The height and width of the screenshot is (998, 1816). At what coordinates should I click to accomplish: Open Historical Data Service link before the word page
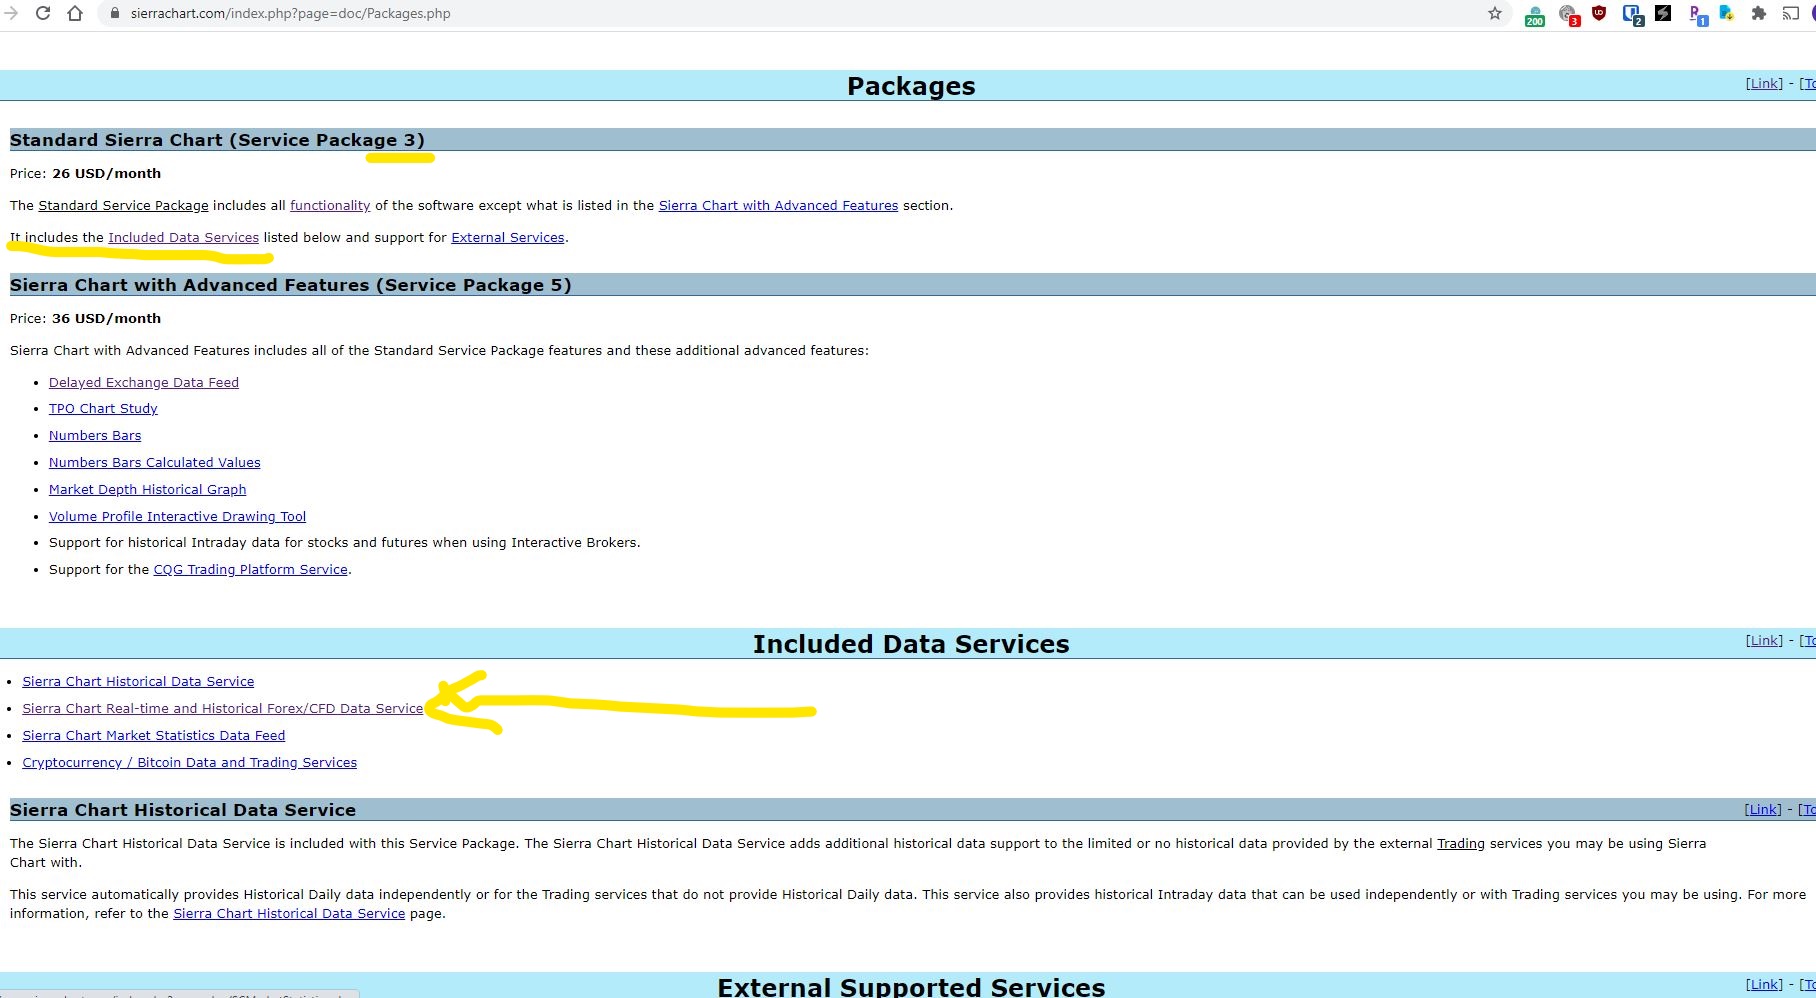coord(289,914)
